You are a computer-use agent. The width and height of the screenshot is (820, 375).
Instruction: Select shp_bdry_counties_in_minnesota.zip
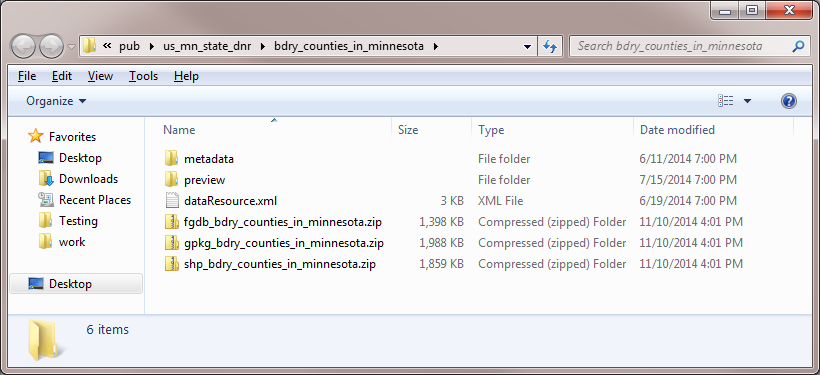(x=280, y=264)
